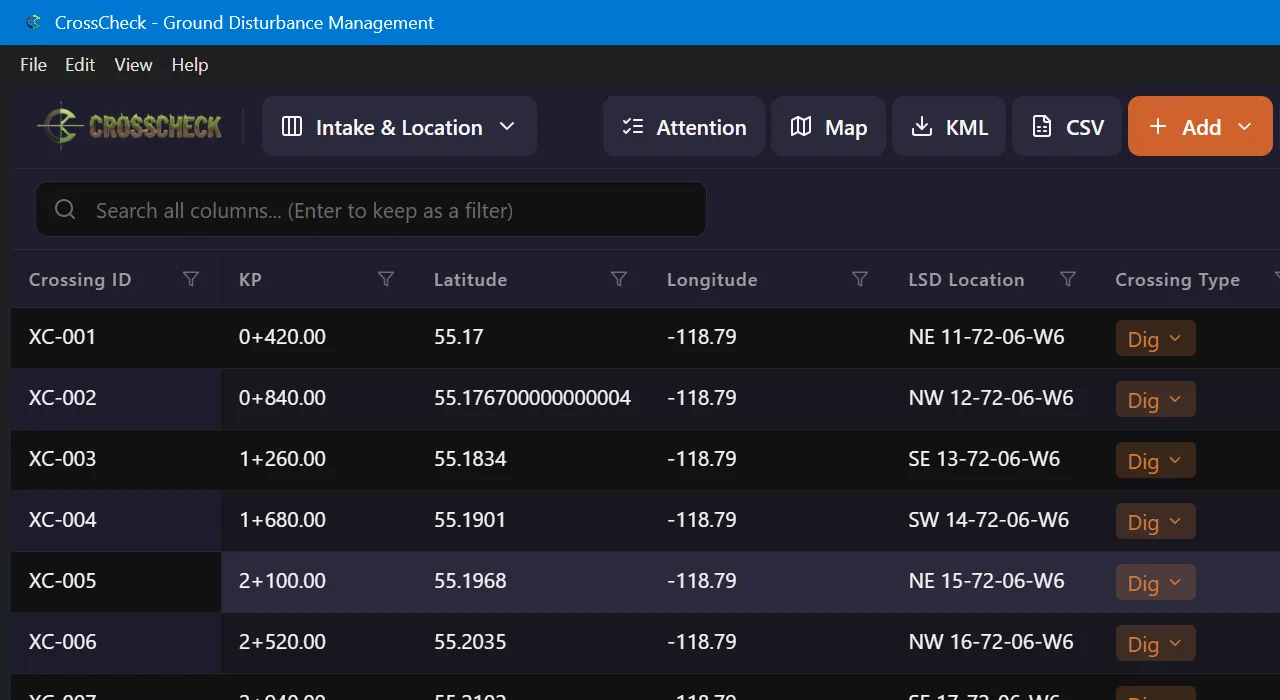The image size is (1280, 700).
Task: Select crossing XC-003 cell
Action: 116,459
